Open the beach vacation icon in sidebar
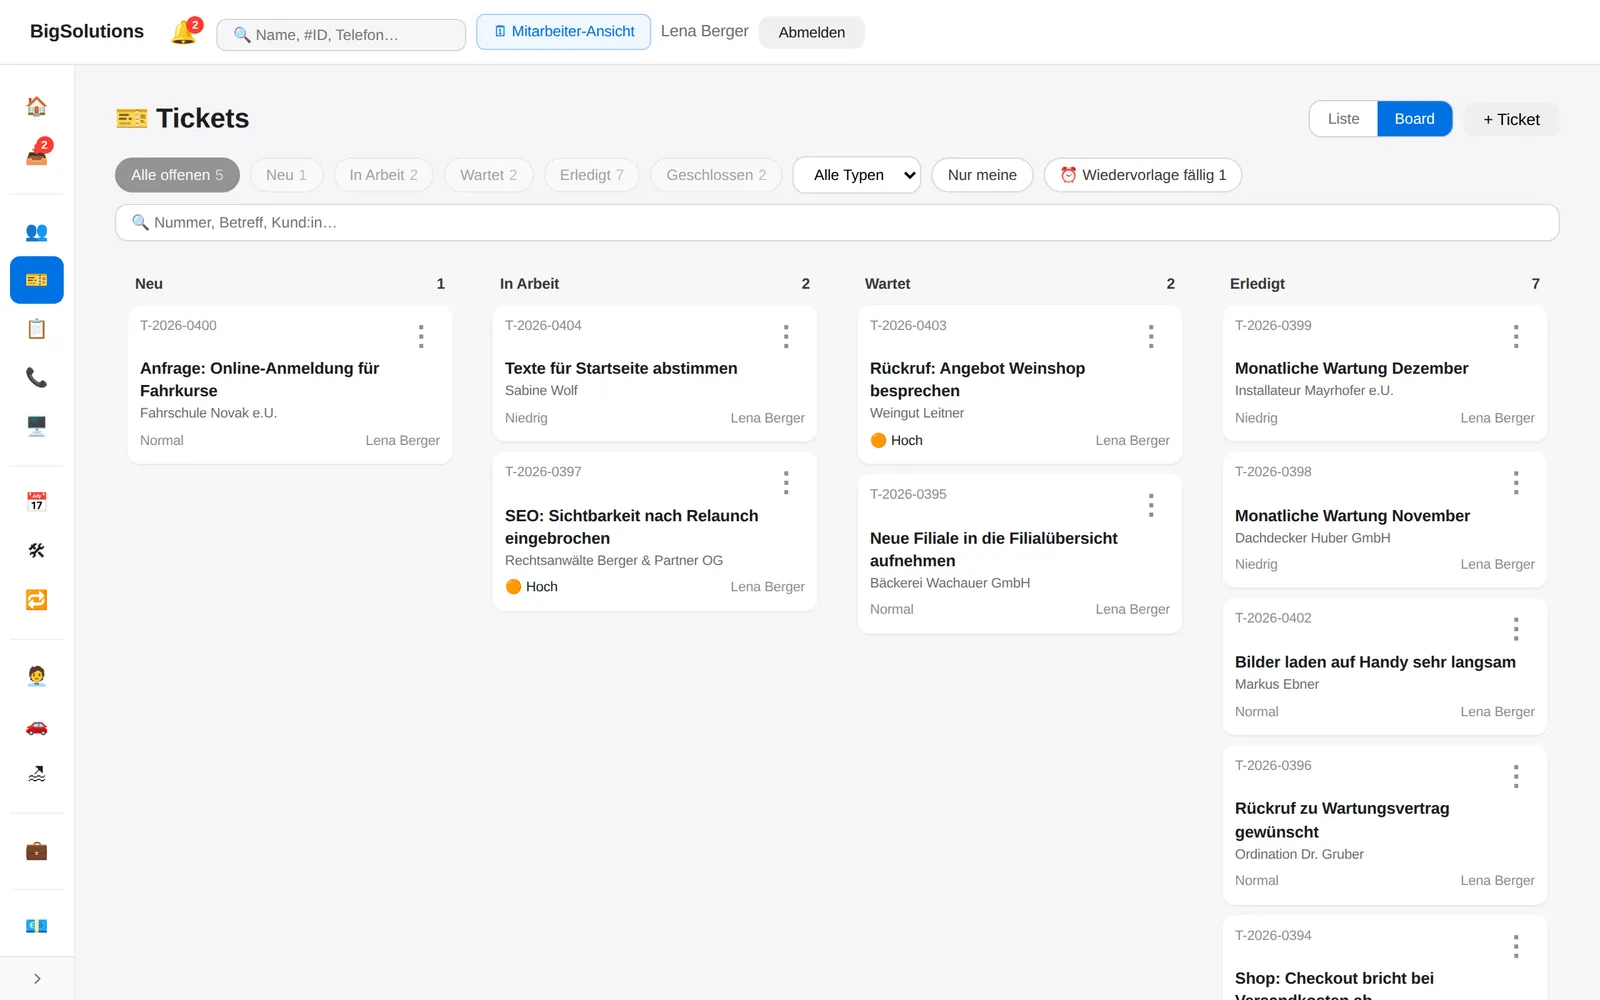Viewport: 1600px width, 1000px height. [37, 774]
